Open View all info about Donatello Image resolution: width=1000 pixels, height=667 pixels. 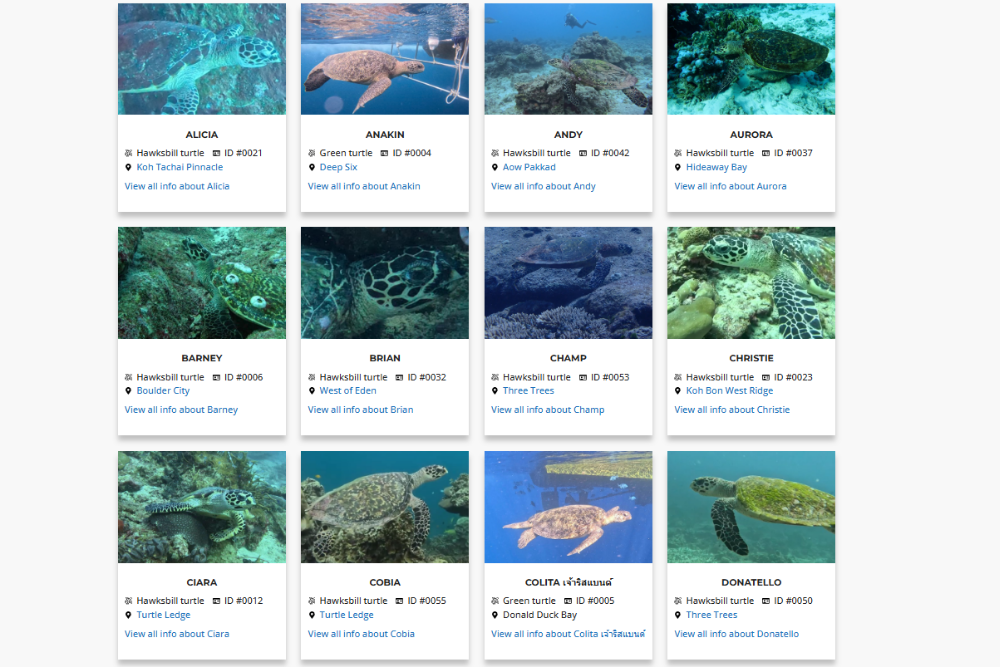point(737,634)
